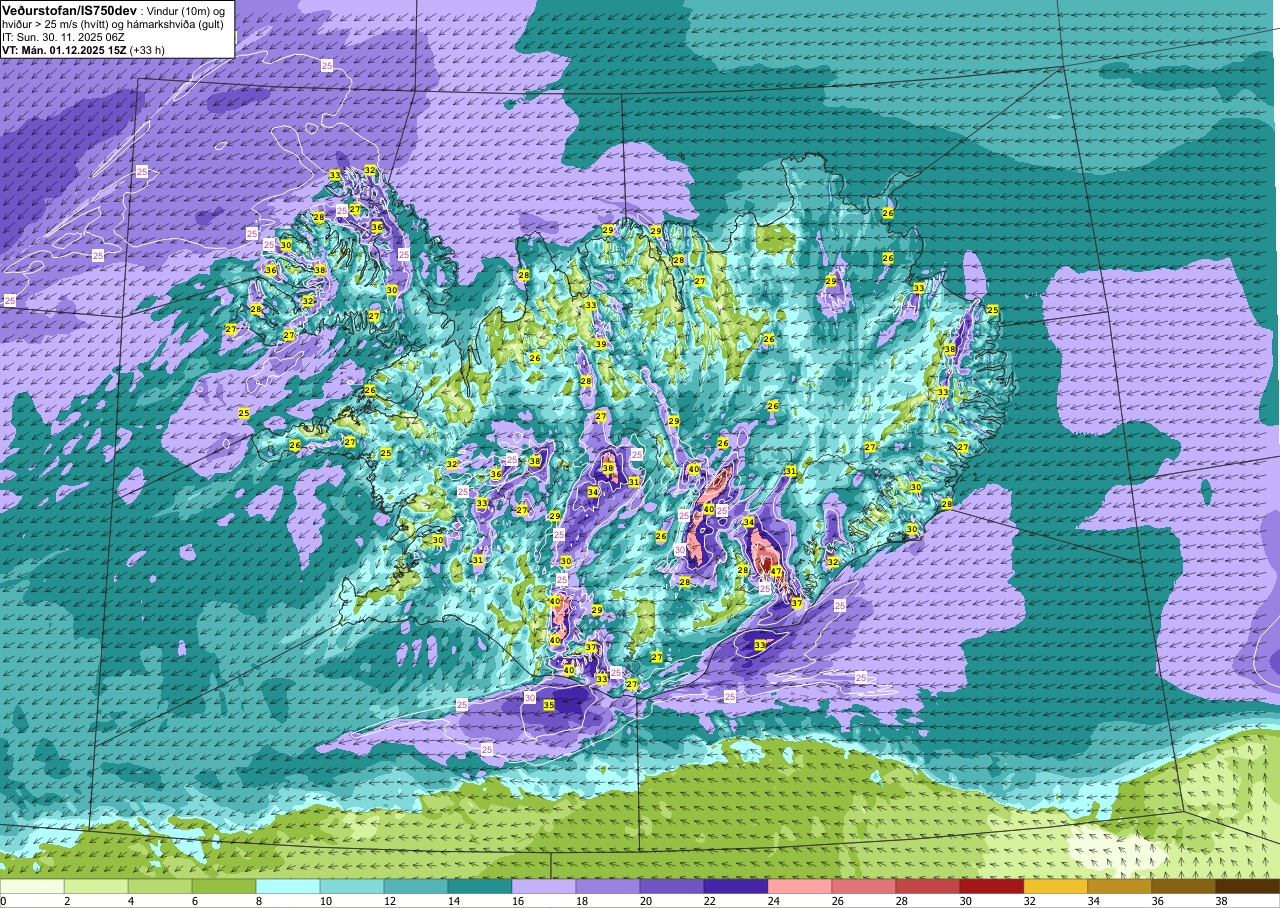Pick the 12–14 m/s teal legend block
Viewport: 1280px width, 908px height.
point(416,887)
